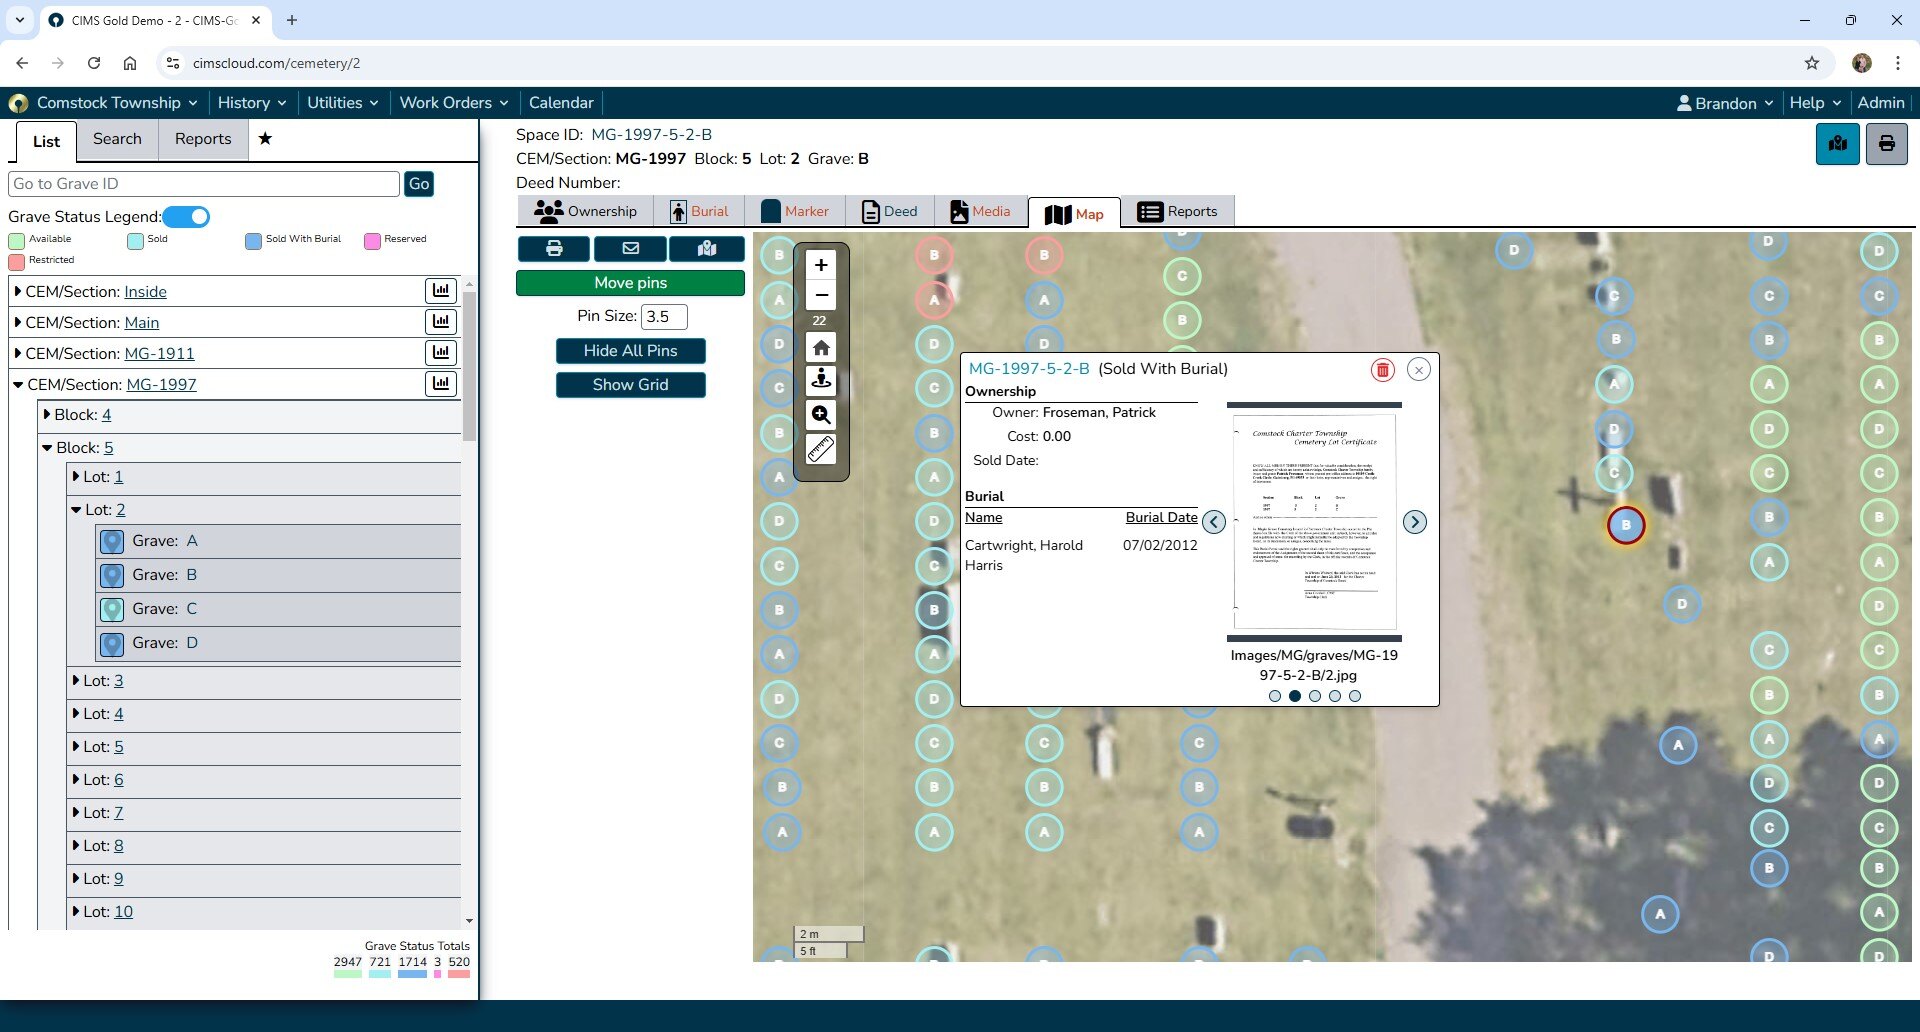
Task: Switch to Burial tab
Action: coord(699,211)
